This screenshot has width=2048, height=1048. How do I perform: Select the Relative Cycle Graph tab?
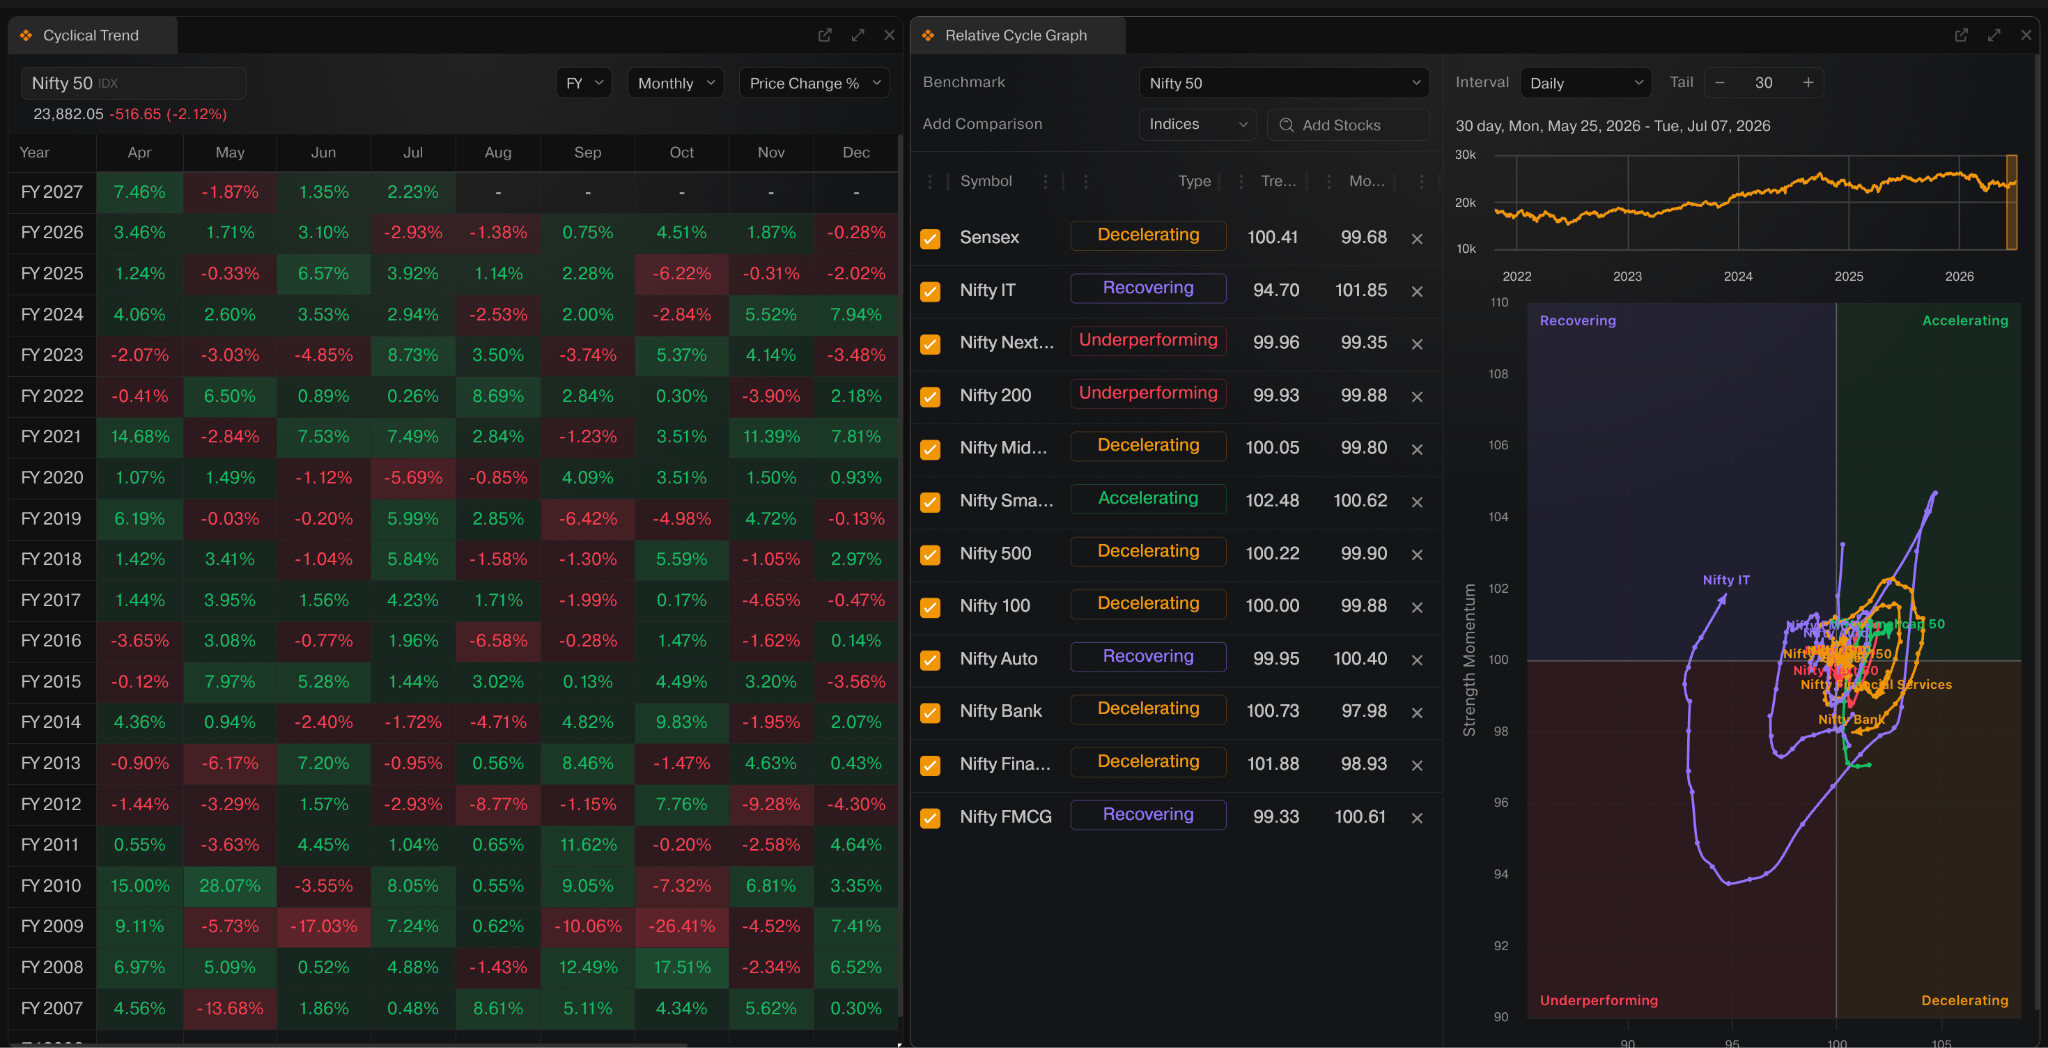[1017, 35]
